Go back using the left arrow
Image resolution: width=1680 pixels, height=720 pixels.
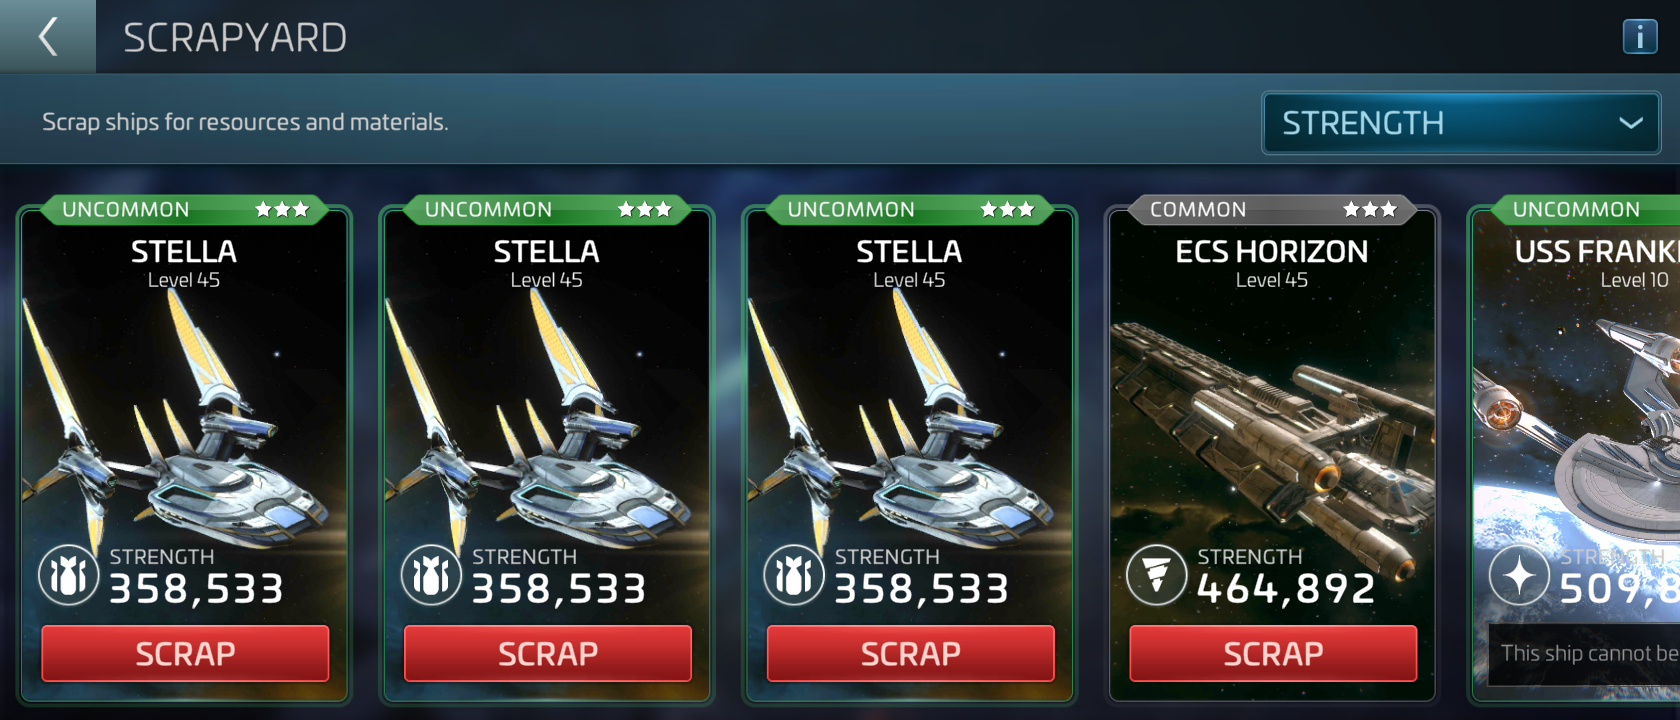(x=47, y=37)
